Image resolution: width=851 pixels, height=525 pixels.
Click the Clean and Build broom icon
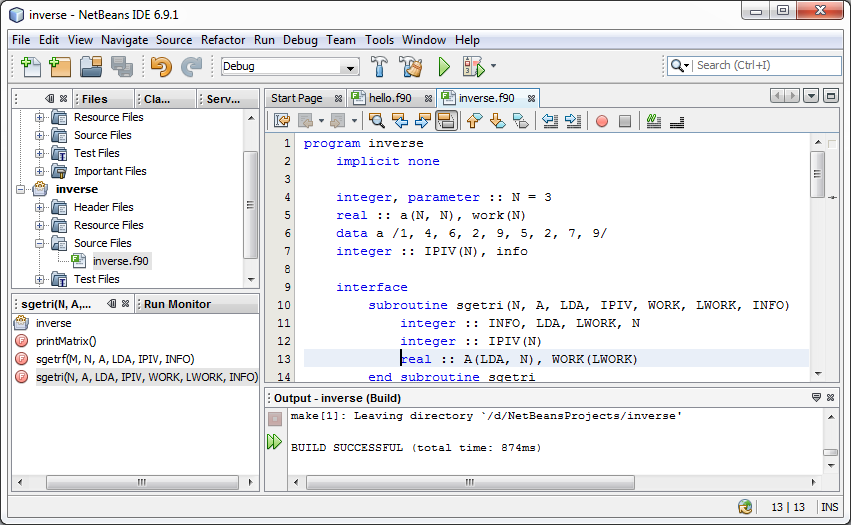pyautogui.click(x=411, y=66)
